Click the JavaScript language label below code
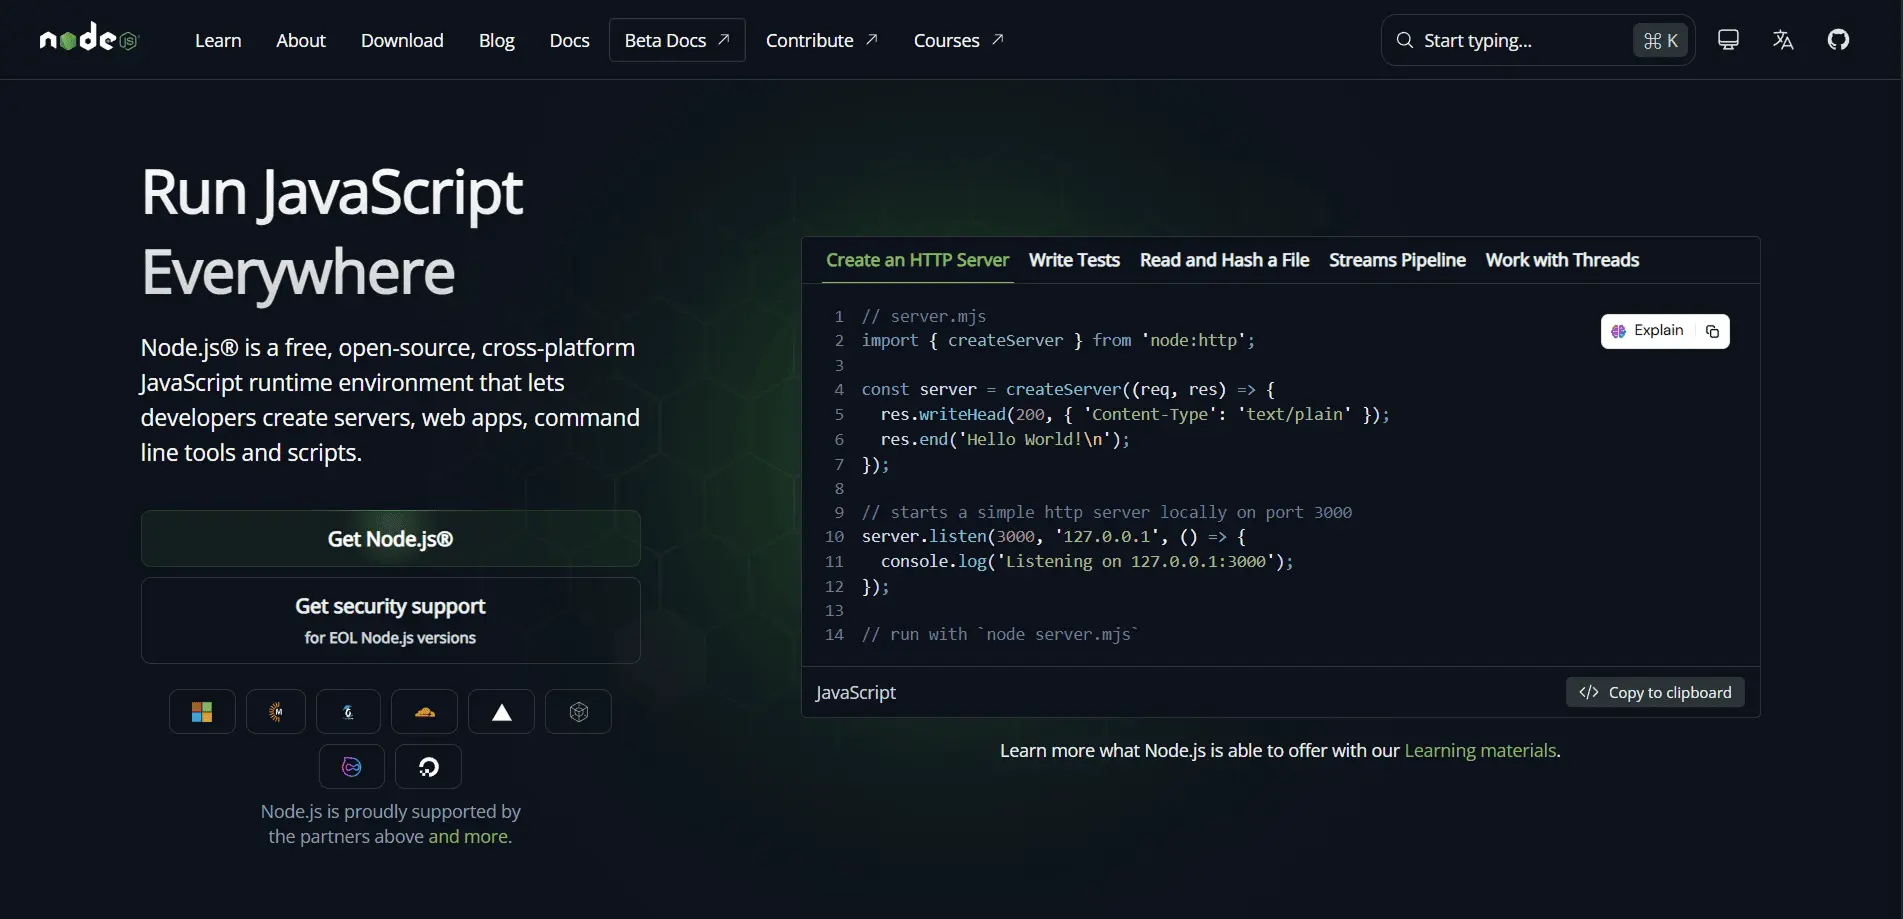The height and width of the screenshot is (919, 1903). (x=856, y=692)
